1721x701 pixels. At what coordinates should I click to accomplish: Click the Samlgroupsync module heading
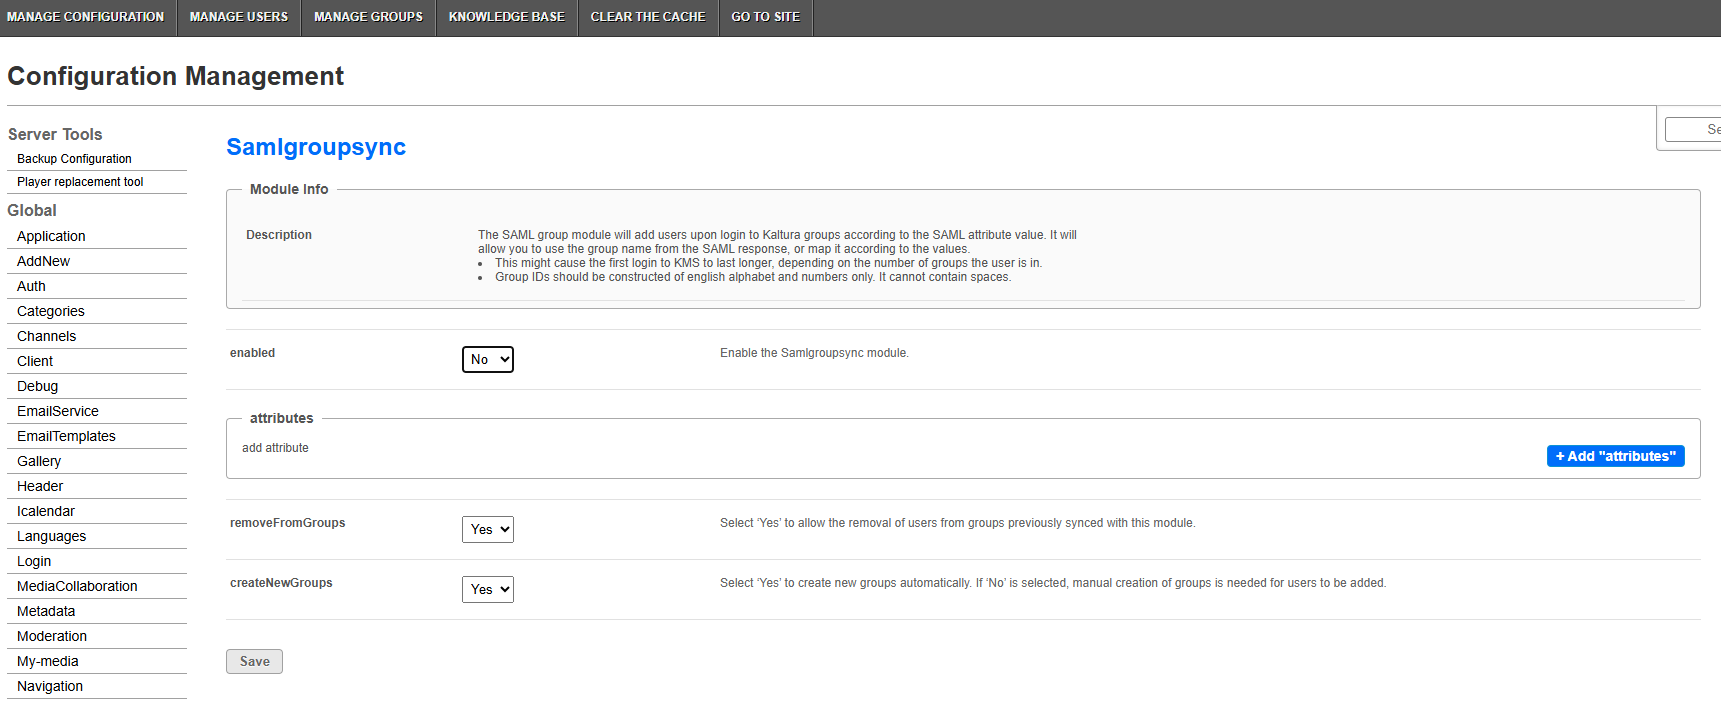[x=316, y=147]
